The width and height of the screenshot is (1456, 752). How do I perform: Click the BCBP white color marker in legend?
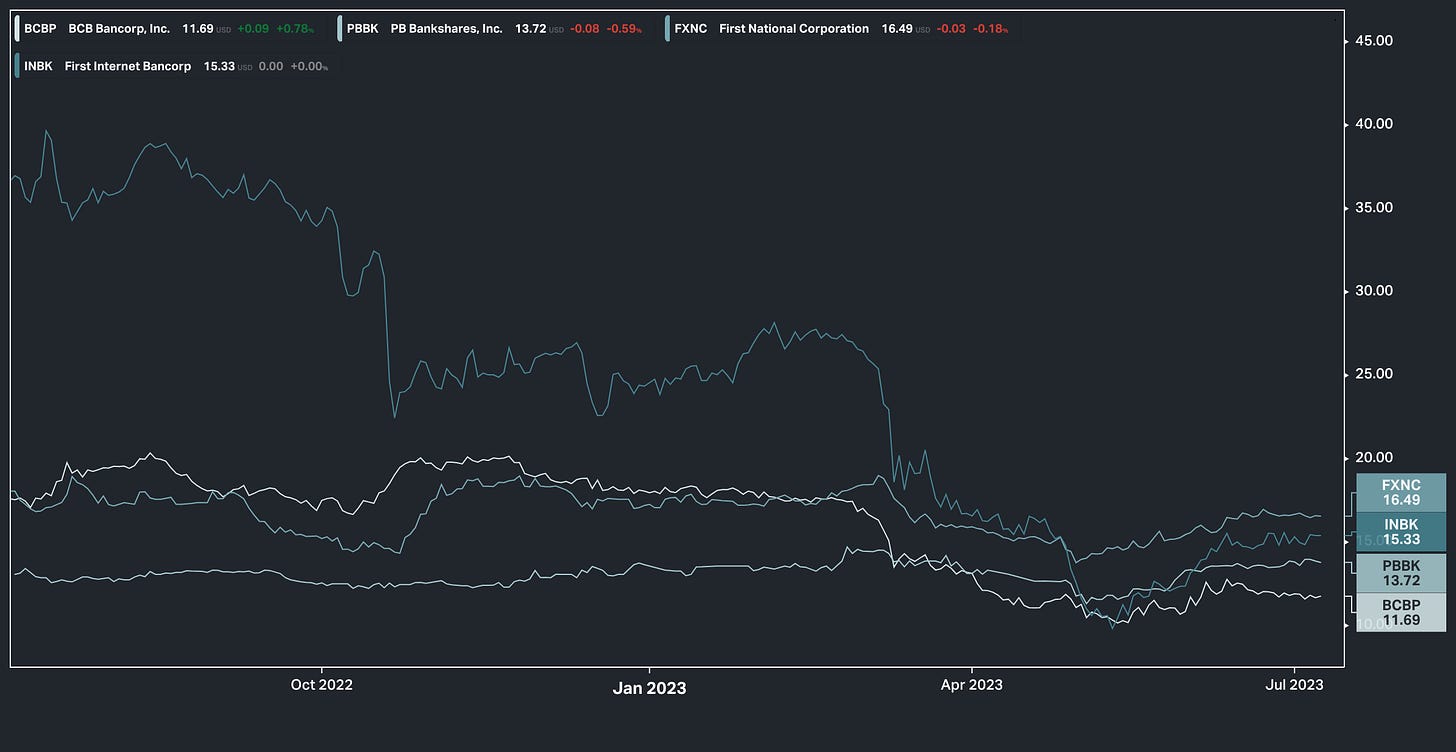pos(17,29)
